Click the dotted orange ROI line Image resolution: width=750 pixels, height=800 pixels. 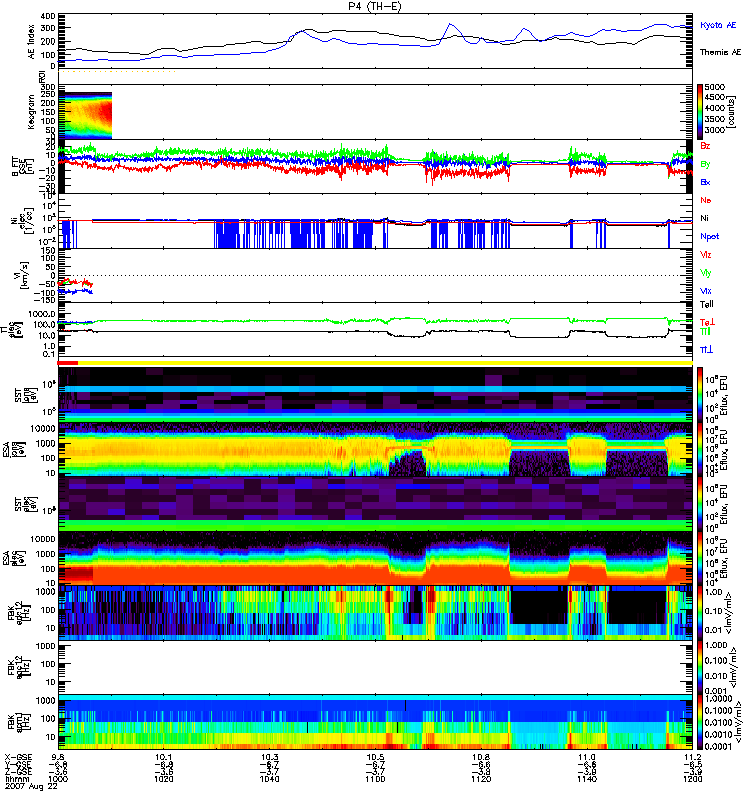tap(117, 71)
